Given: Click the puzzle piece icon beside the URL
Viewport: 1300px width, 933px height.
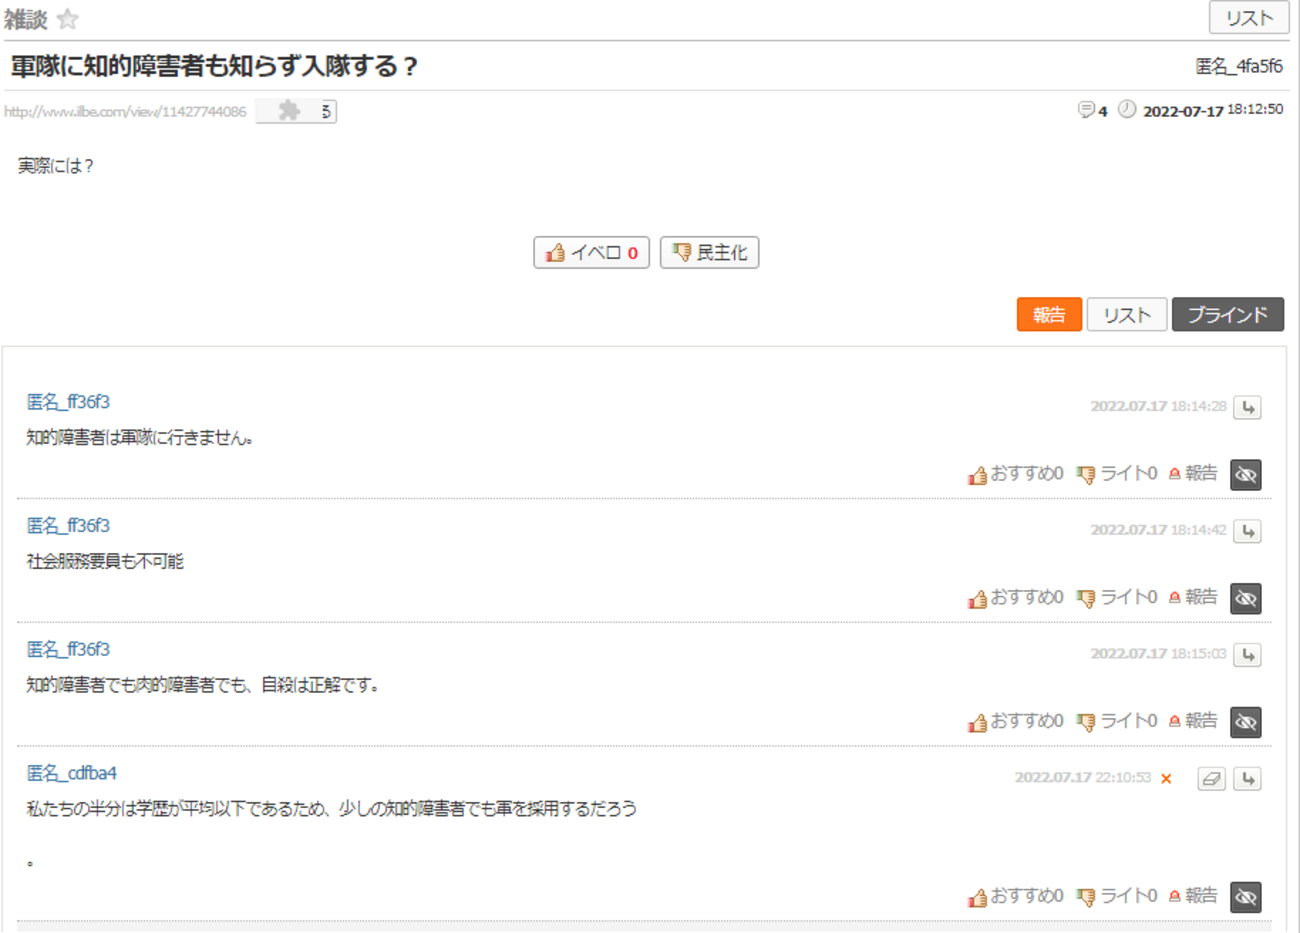Looking at the screenshot, I should click(290, 111).
